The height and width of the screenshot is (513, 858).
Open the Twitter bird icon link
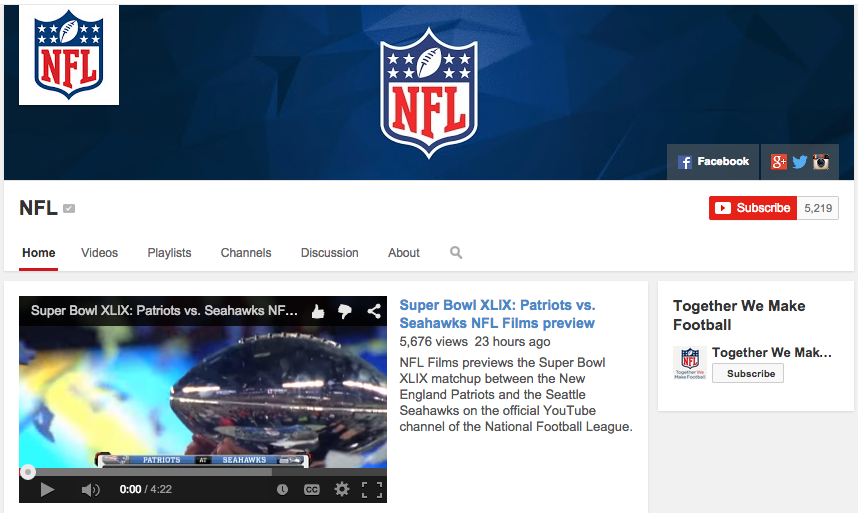[x=800, y=162]
